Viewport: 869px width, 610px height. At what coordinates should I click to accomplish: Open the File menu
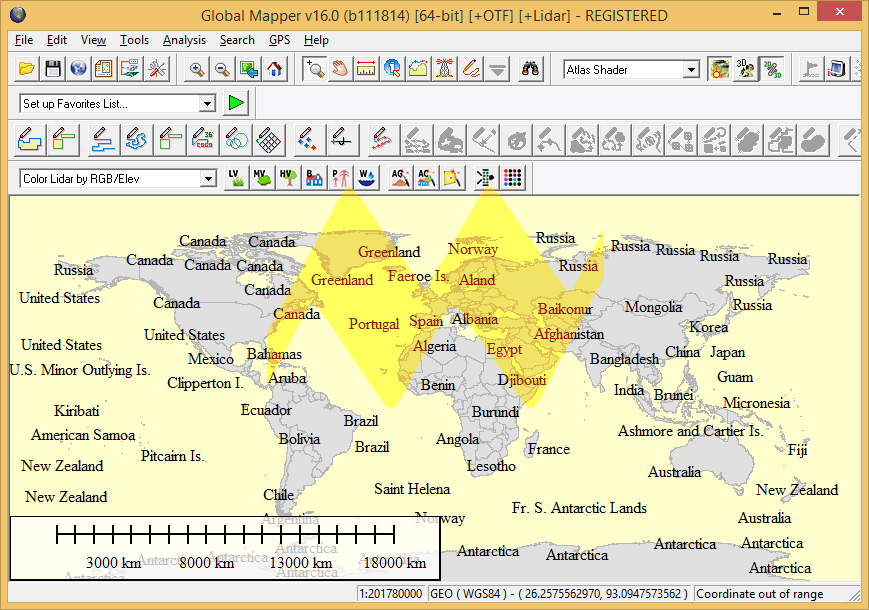point(24,40)
